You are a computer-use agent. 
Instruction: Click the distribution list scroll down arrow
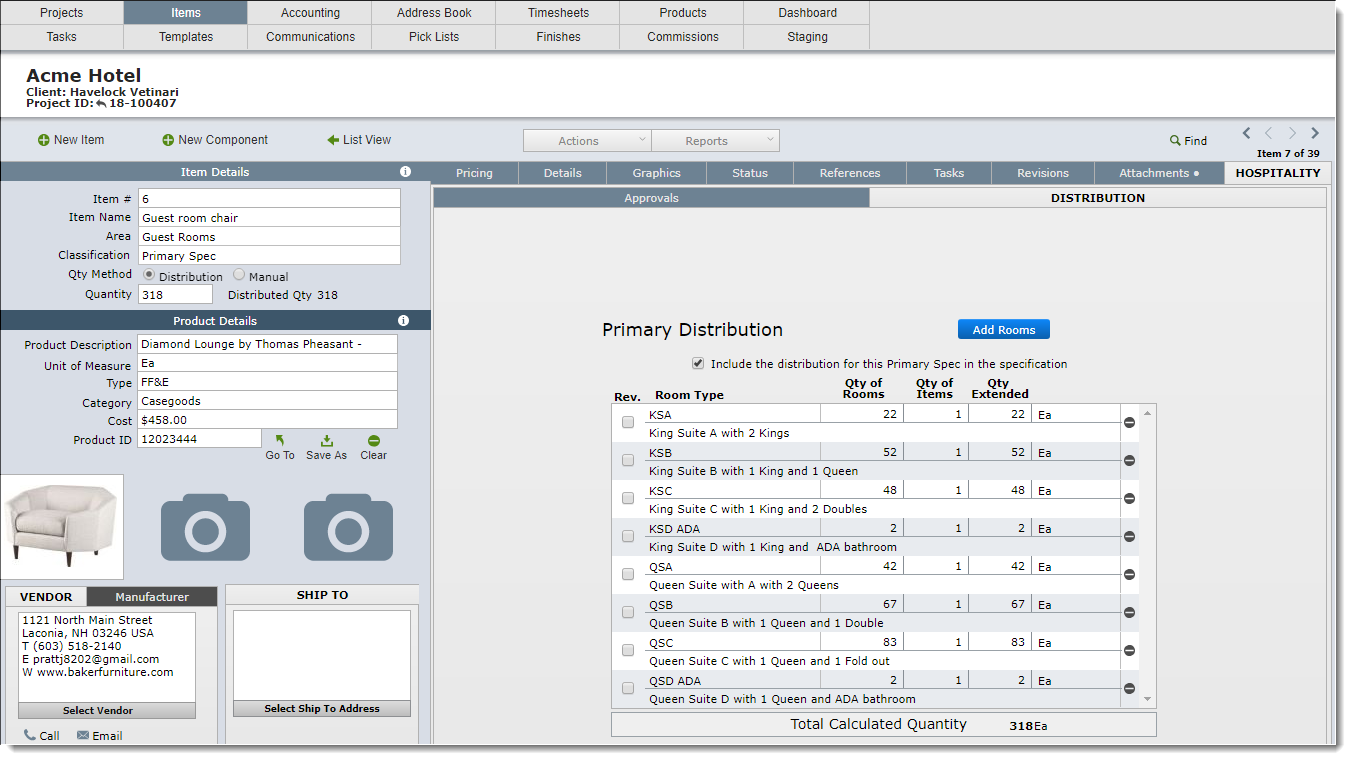pyautogui.click(x=1147, y=700)
